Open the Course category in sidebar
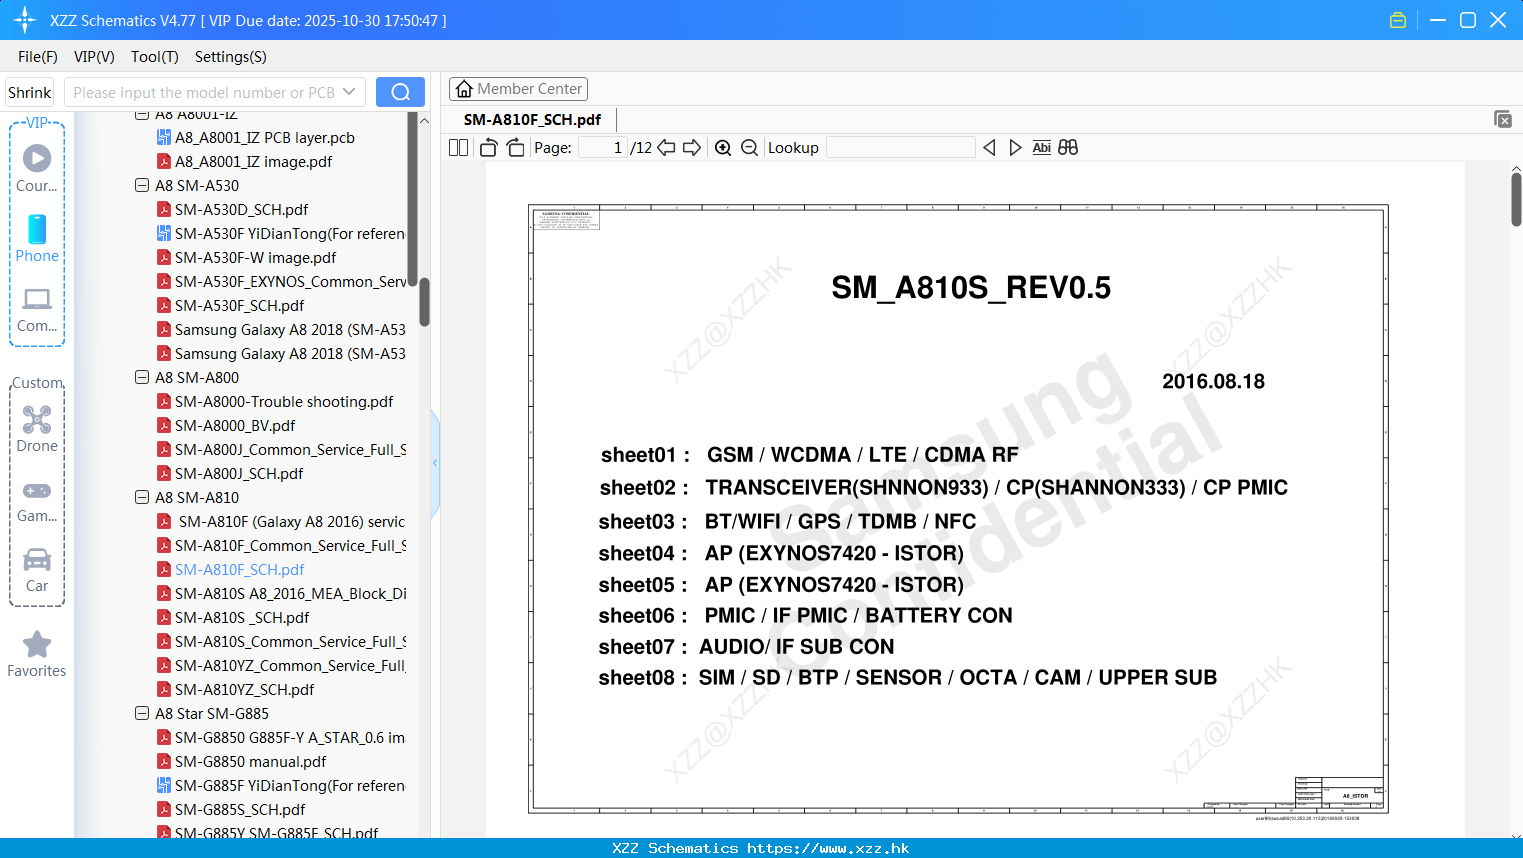The width and height of the screenshot is (1523, 858). [x=37, y=168]
